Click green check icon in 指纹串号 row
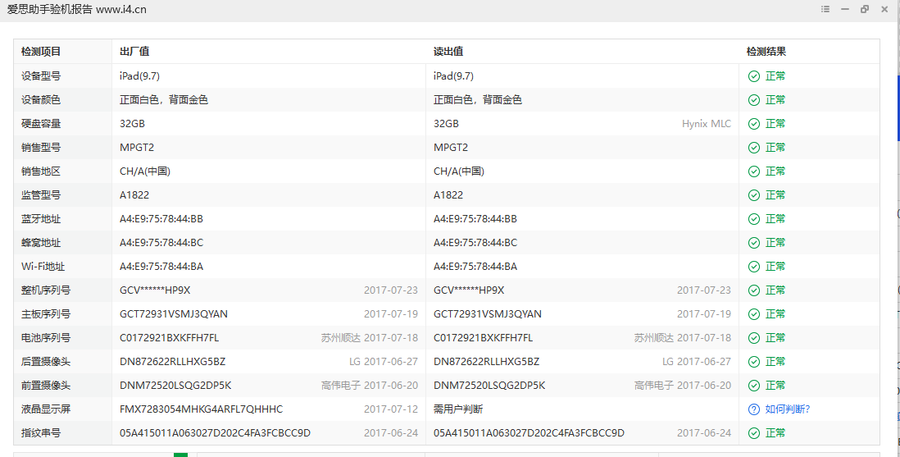This screenshot has width=900, height=457. pyautogui.click(x=754, y=433)
